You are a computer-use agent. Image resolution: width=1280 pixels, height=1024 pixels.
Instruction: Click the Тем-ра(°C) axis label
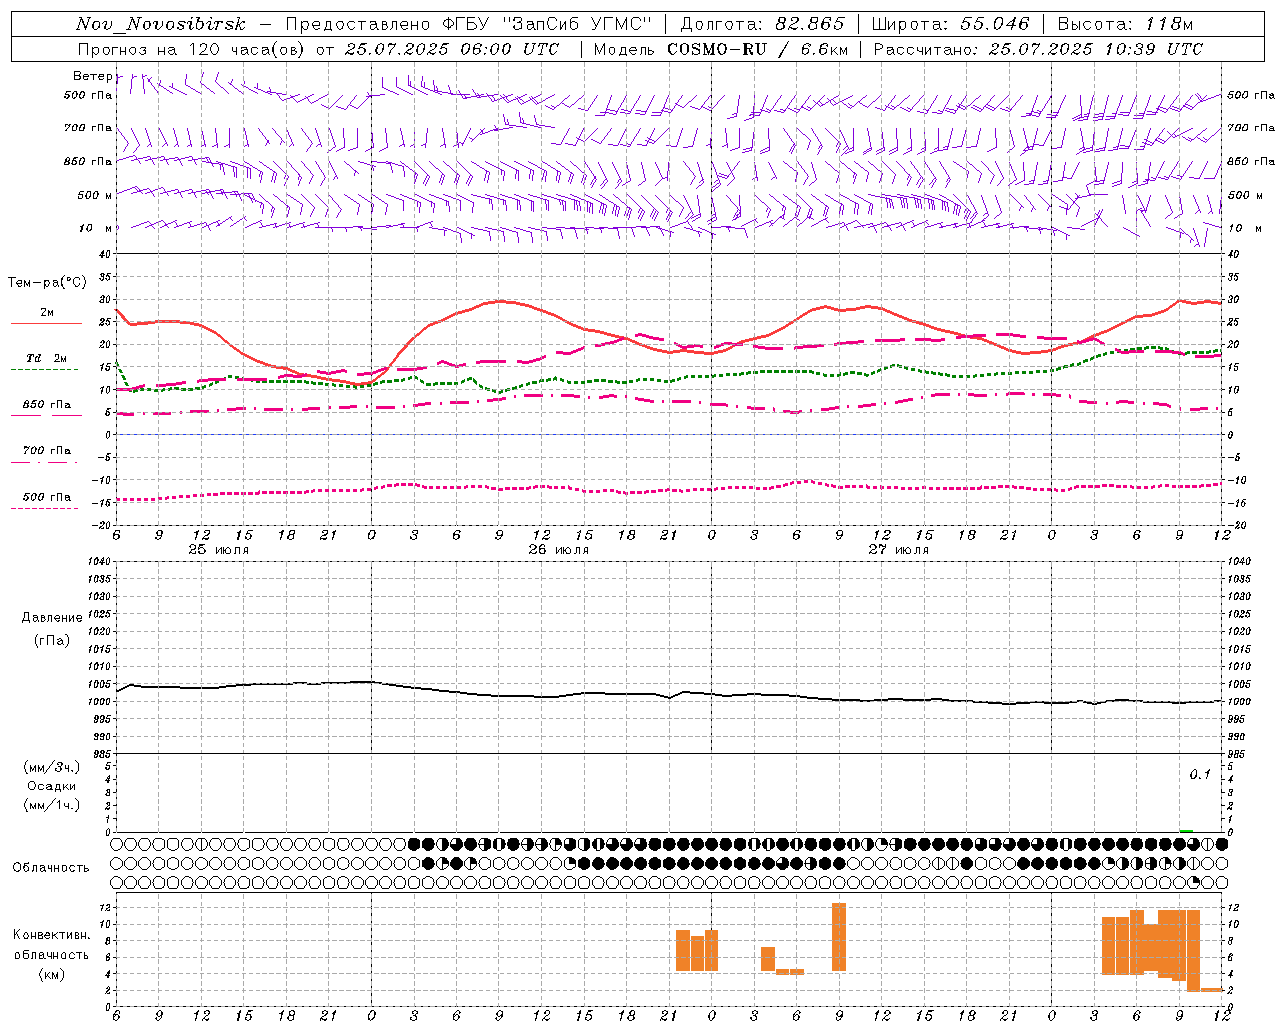[47, 283]
